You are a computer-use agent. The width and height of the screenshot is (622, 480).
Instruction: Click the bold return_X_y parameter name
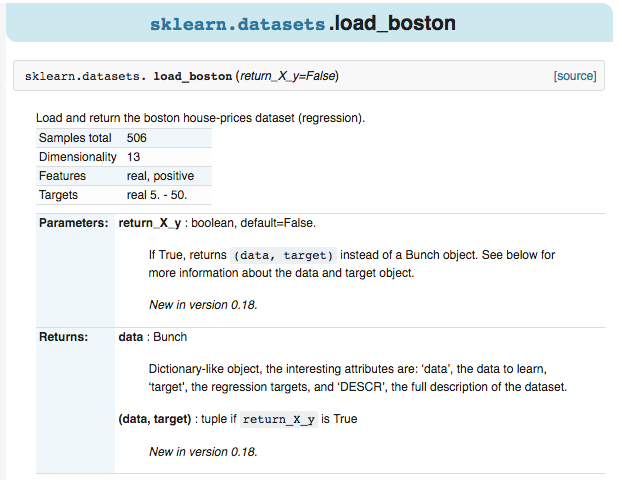coord(149,223)
